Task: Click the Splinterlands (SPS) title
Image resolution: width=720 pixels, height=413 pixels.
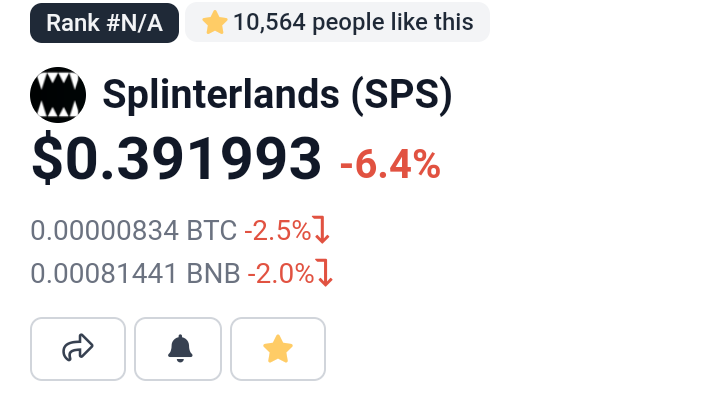Action: tap(277, 94)
